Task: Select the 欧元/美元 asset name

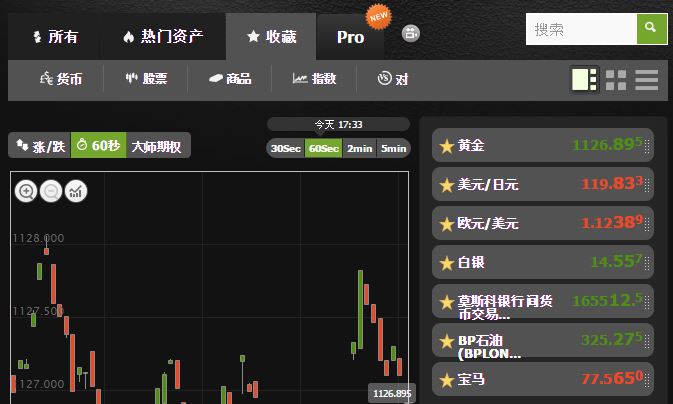Action: pyautogui.click(x=488, y=223)
